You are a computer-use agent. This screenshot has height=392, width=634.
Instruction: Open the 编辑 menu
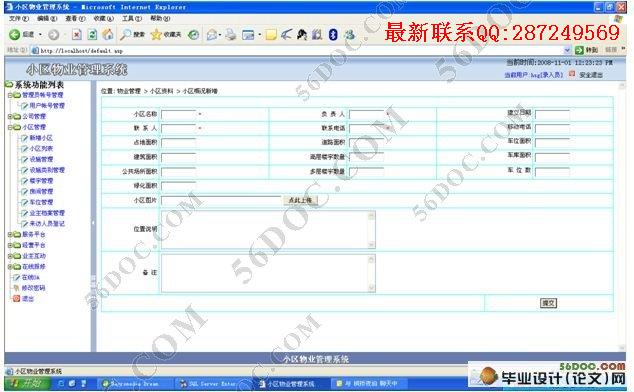(47, 19)
